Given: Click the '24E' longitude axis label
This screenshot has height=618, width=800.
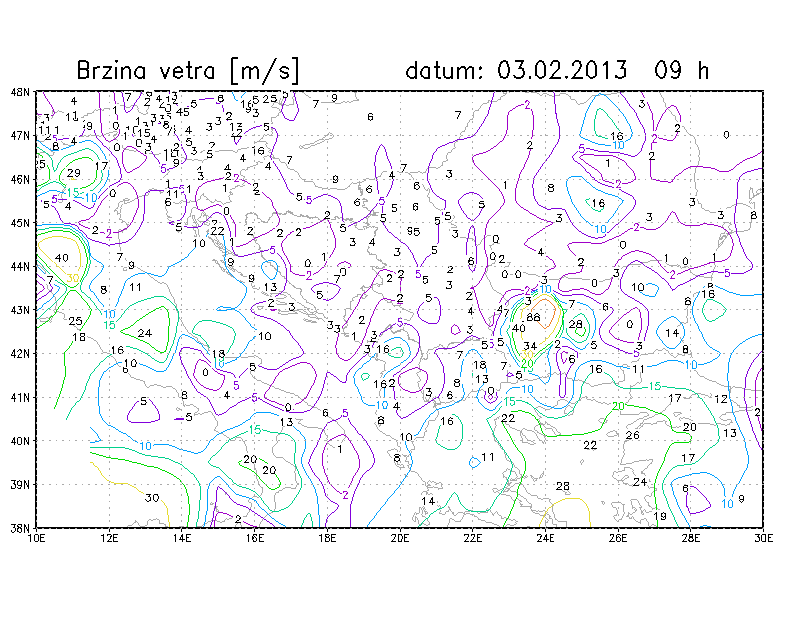Looking at the screenshot, I should (545, 538).
